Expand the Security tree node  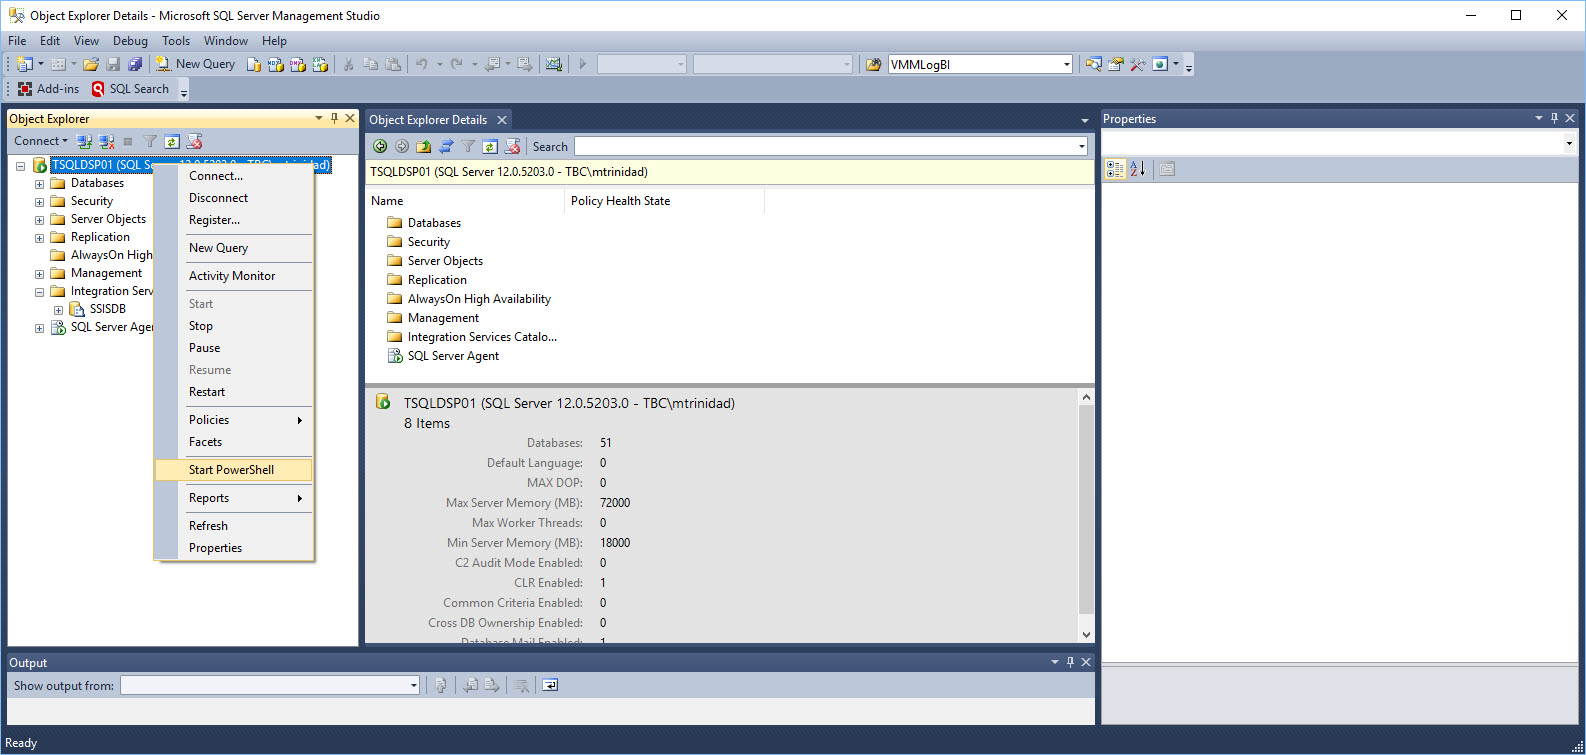(x=39, y=202)
